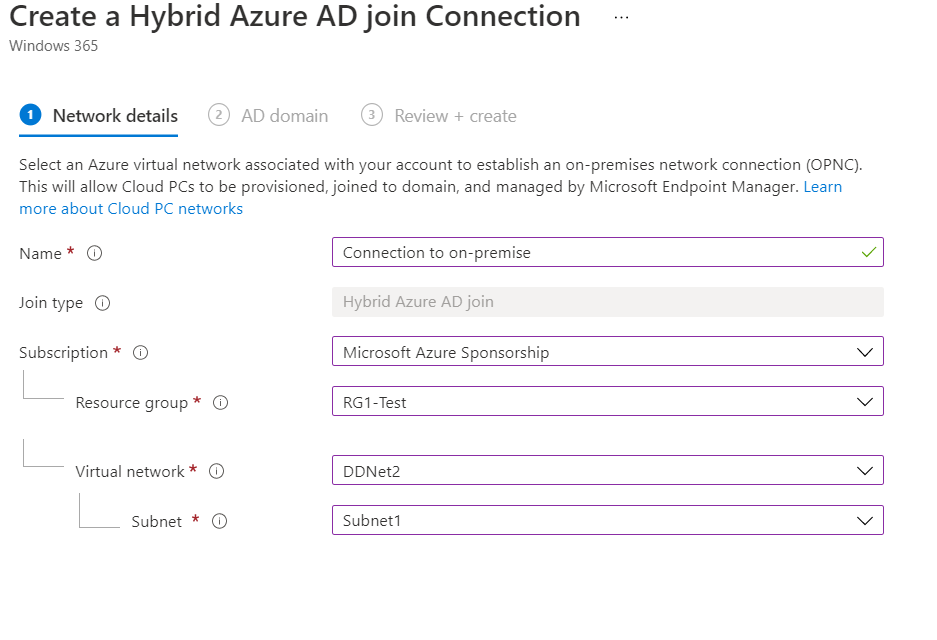Switch to the AD domain tab

tap(284, 116)
